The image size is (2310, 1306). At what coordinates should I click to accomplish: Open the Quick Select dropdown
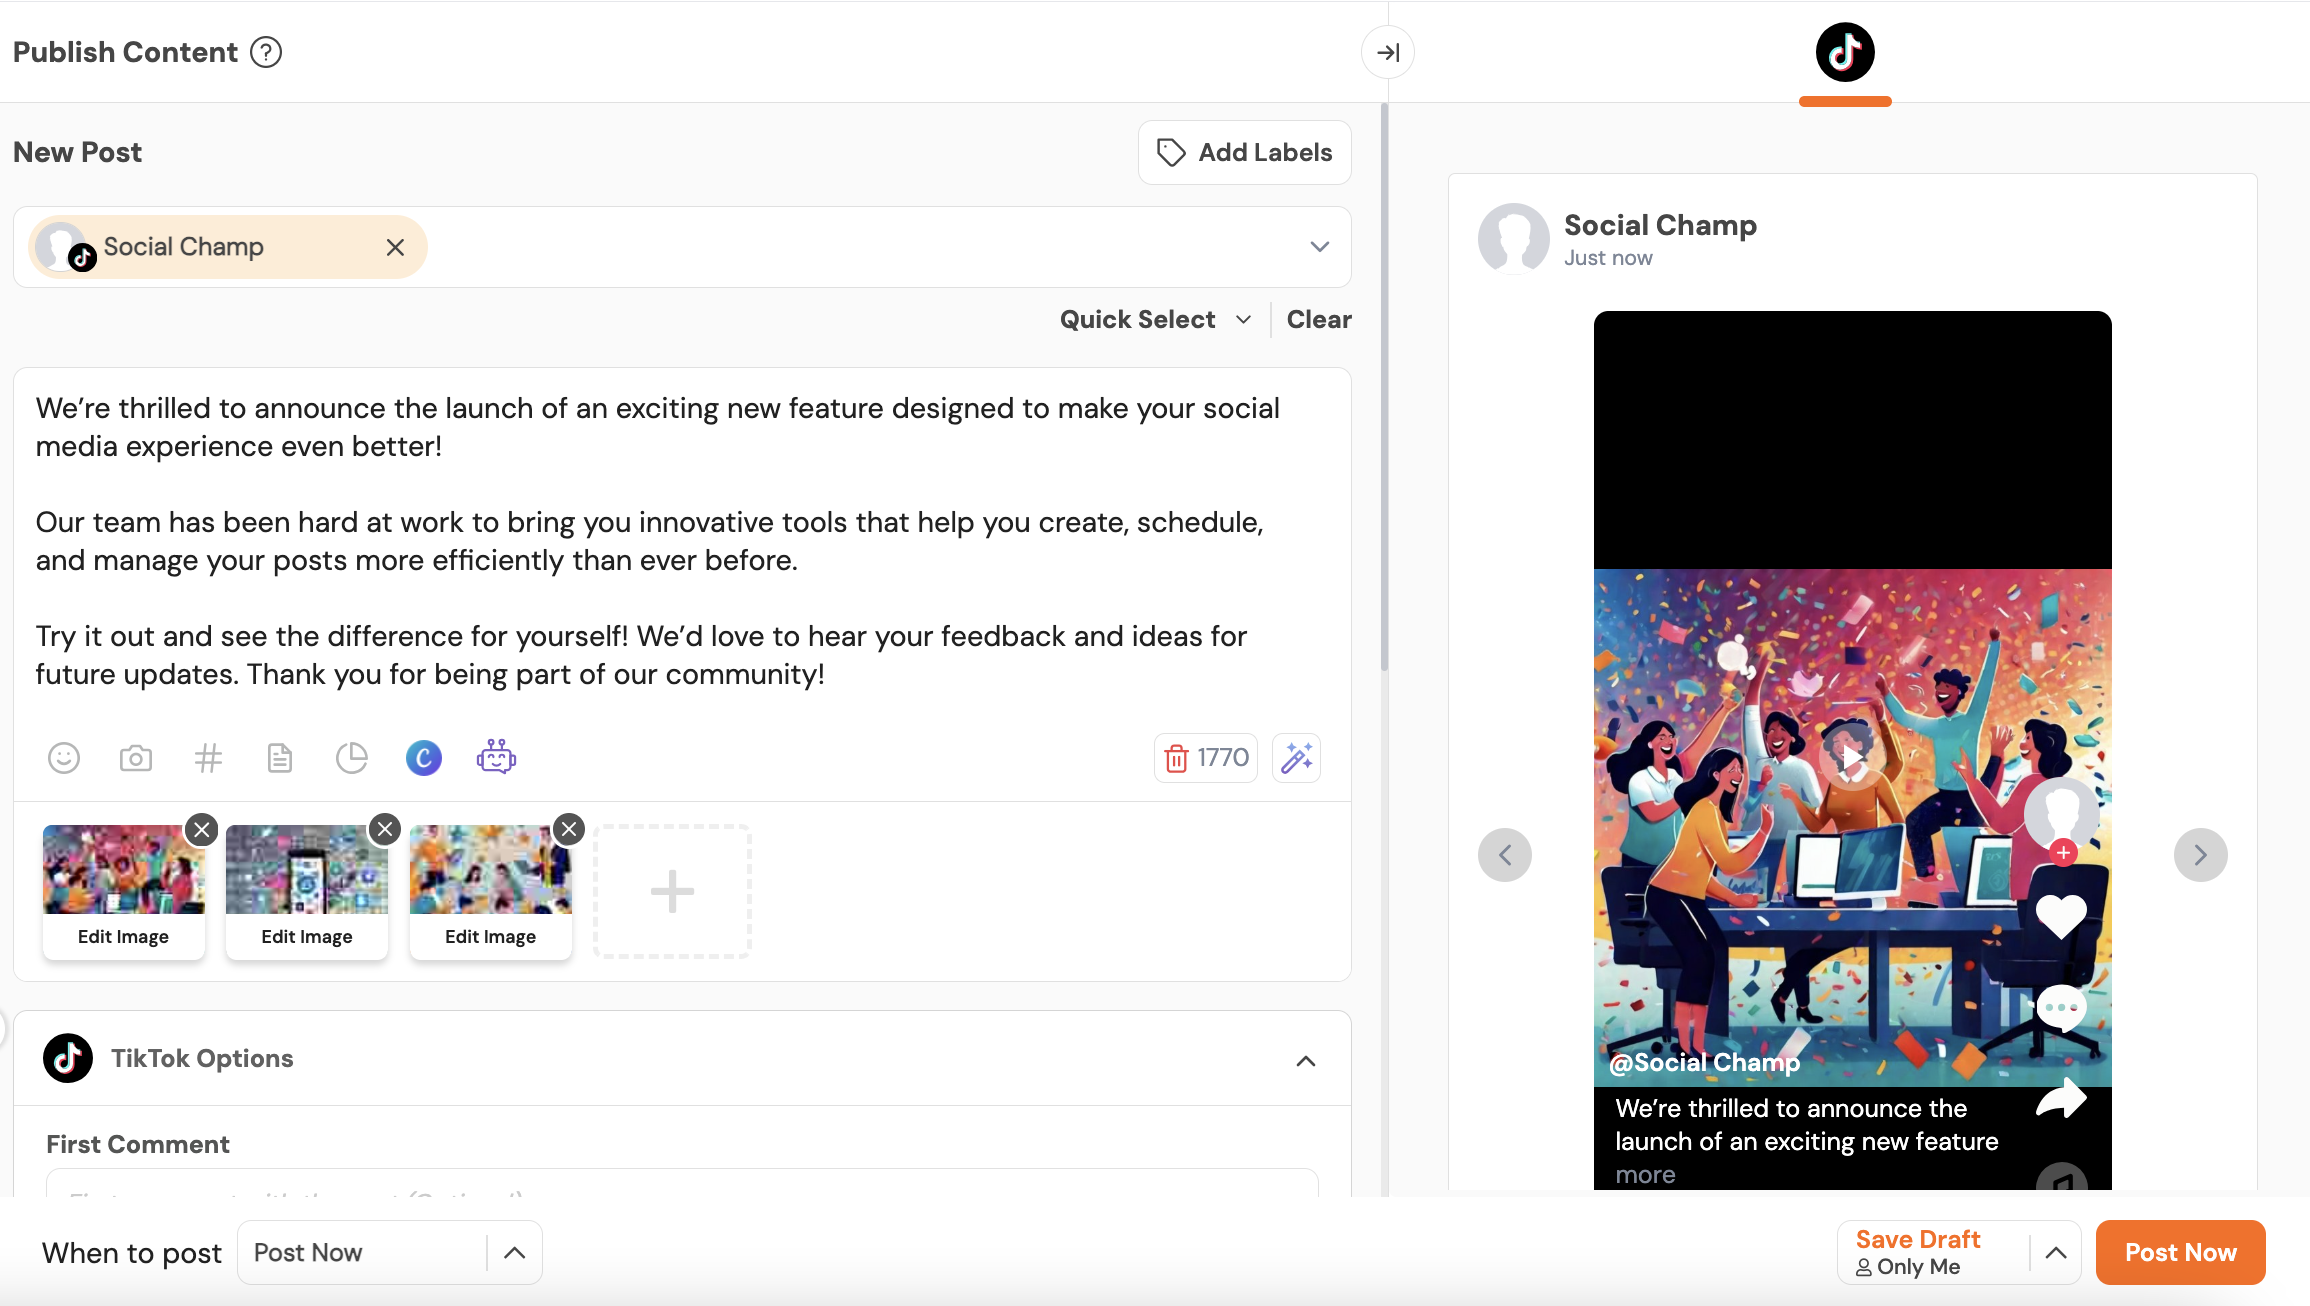[x=1155, y=320]
